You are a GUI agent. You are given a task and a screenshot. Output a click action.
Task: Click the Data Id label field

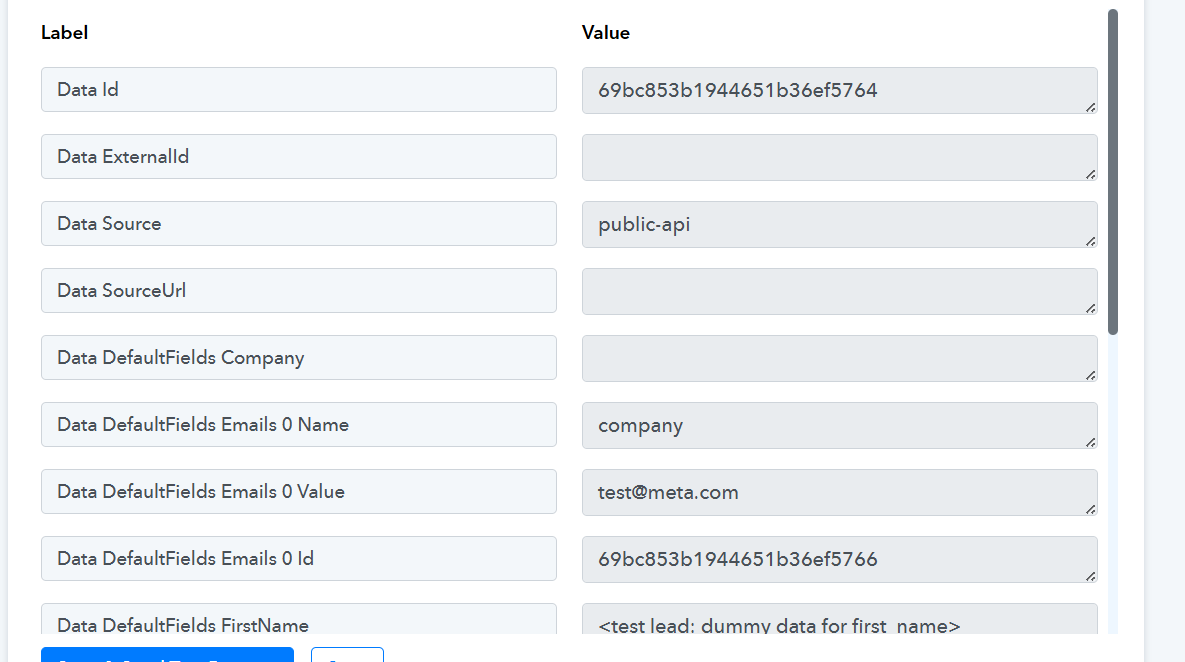pyautogui.click(x=298, y=90)
